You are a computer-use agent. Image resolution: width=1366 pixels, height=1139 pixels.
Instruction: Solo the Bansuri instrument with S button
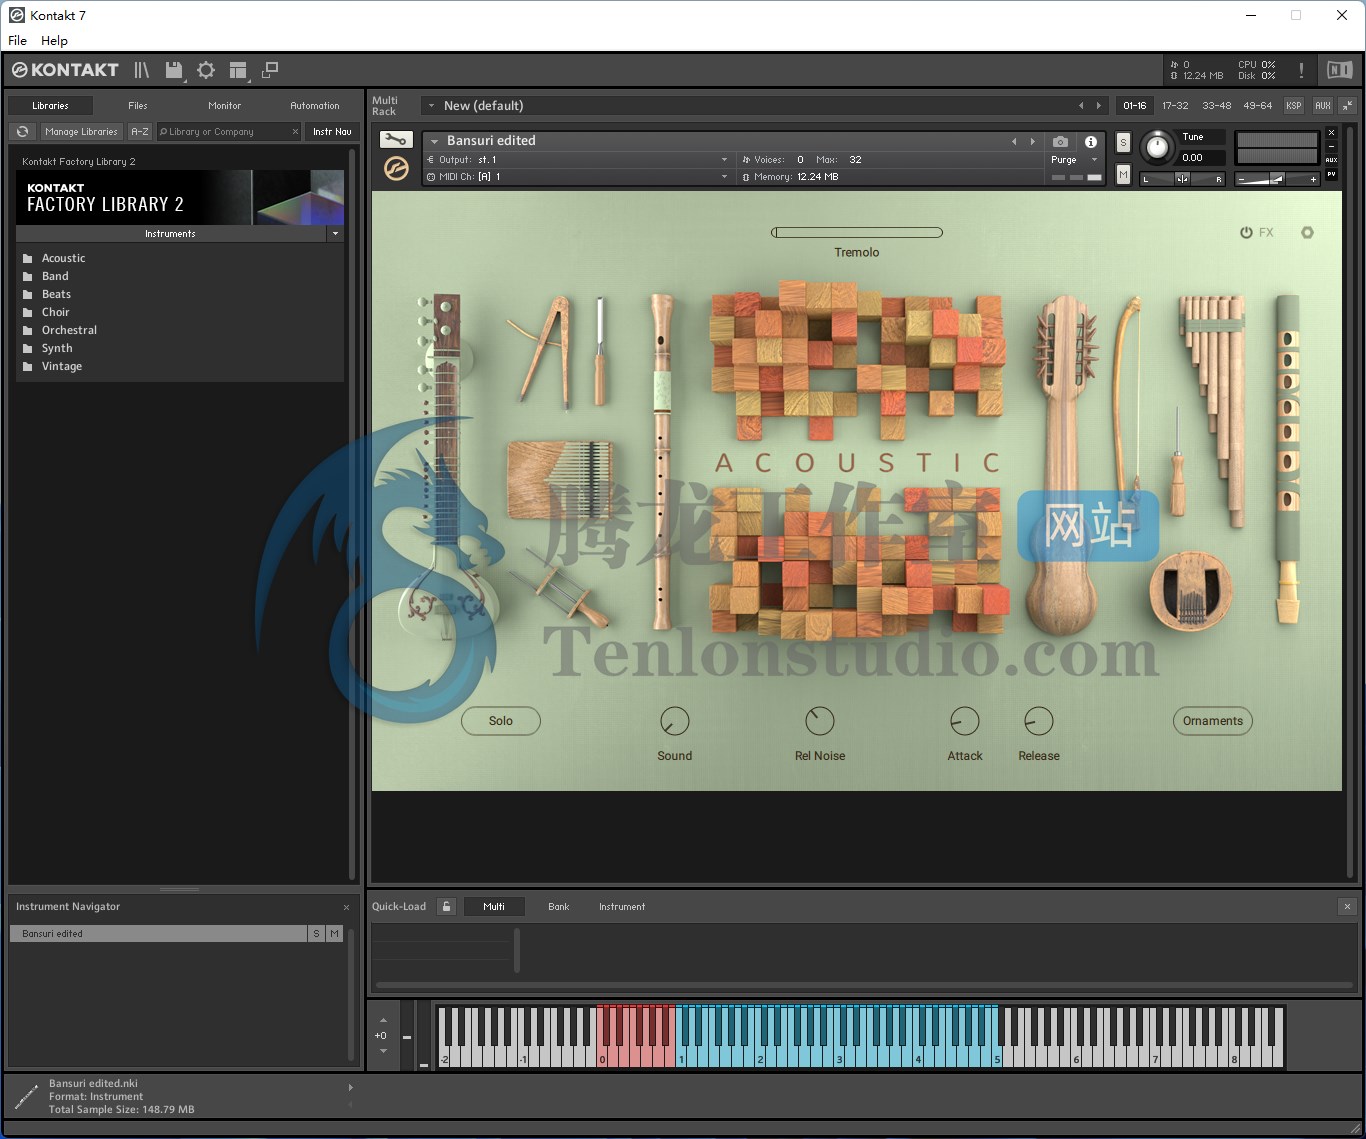pyautogui.click(x=1123, y=143)
